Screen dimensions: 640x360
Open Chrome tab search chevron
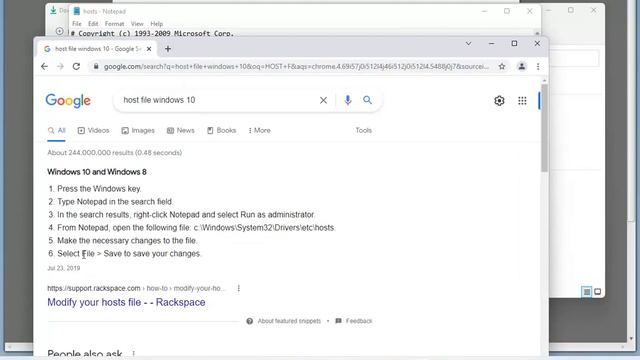[x=469, y=43]
